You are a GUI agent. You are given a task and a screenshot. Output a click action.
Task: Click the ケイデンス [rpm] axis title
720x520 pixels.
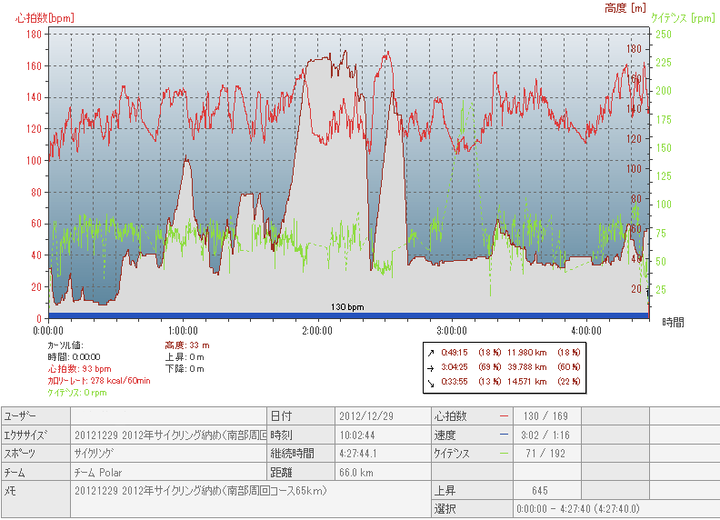click(x=683, y=18)
